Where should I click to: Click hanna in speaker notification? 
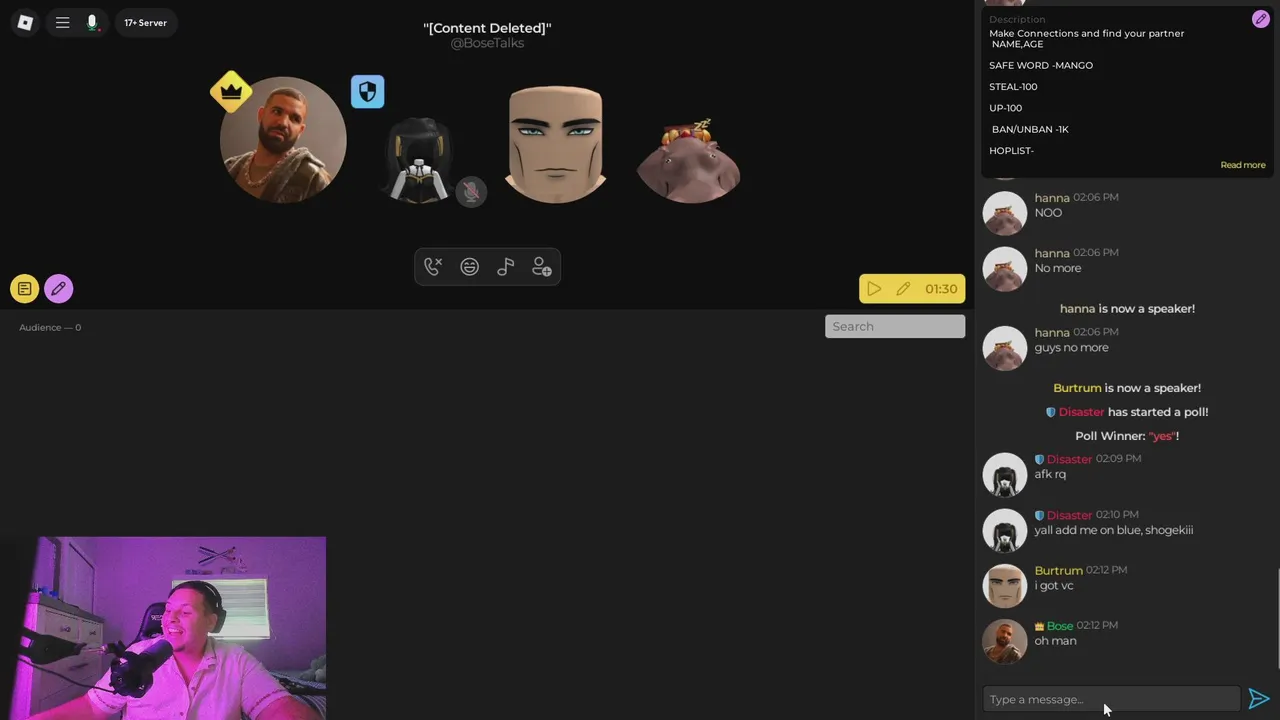point(1077,309)
